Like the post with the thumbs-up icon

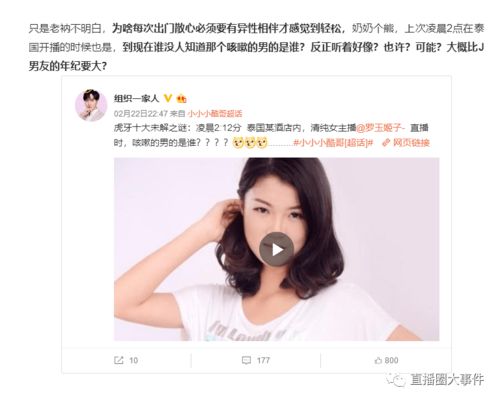[x=378, y=360]
